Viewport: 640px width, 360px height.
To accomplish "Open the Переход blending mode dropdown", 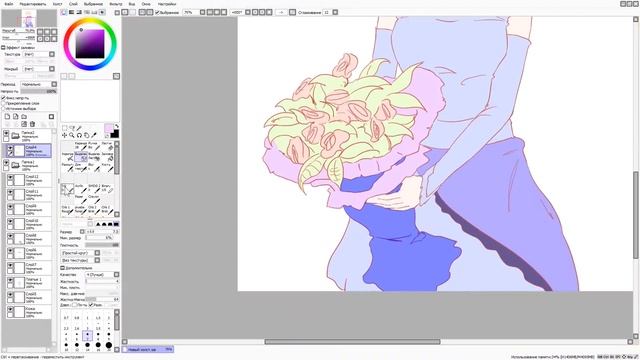I will coord(39,84).
